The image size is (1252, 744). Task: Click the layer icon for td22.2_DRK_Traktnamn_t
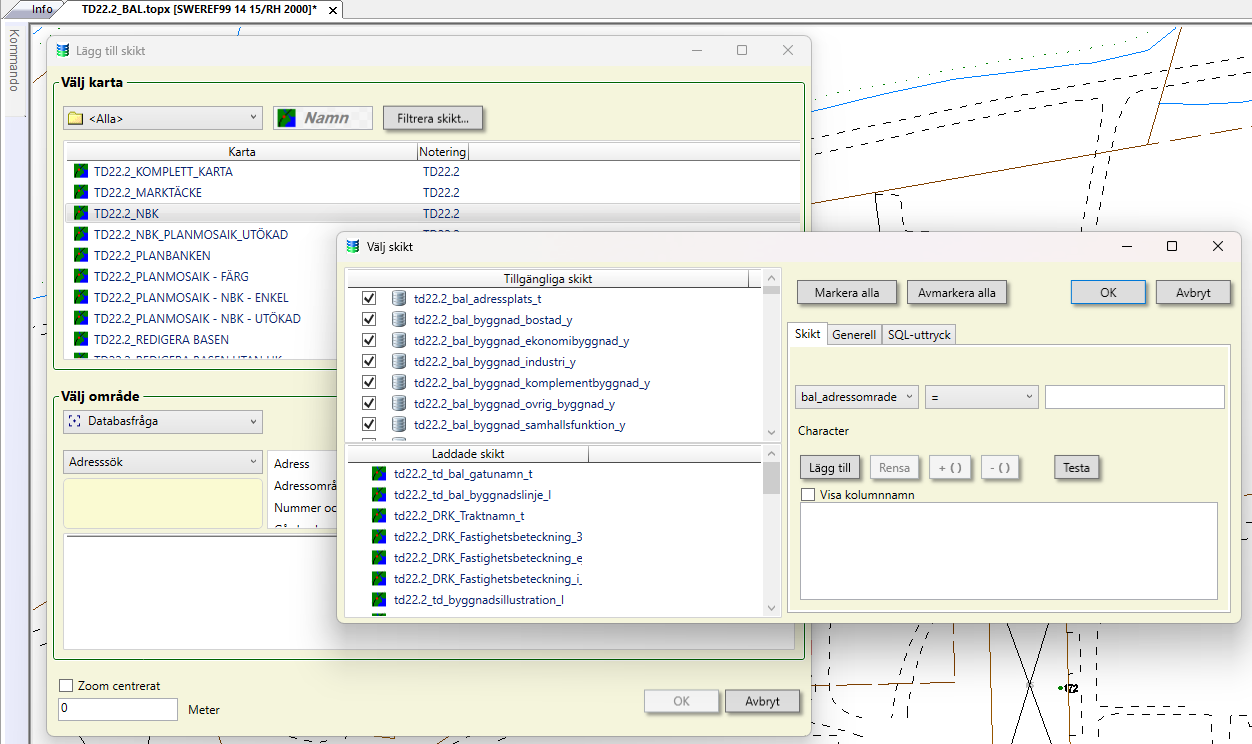379,516
